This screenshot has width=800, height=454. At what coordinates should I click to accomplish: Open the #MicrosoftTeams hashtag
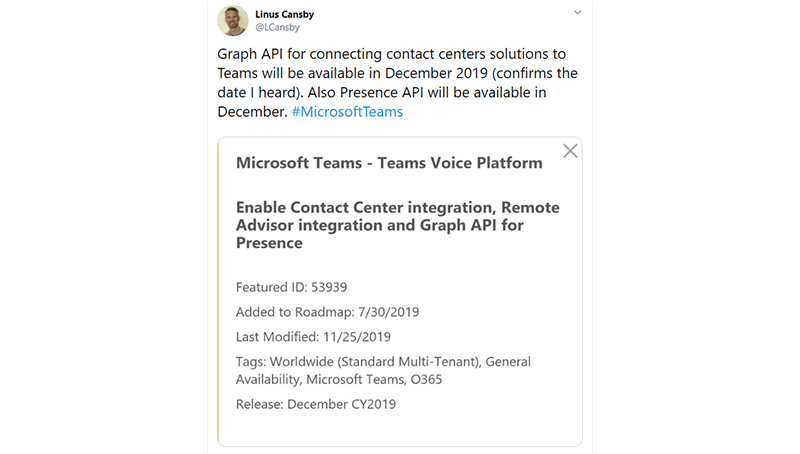[347, 112]
